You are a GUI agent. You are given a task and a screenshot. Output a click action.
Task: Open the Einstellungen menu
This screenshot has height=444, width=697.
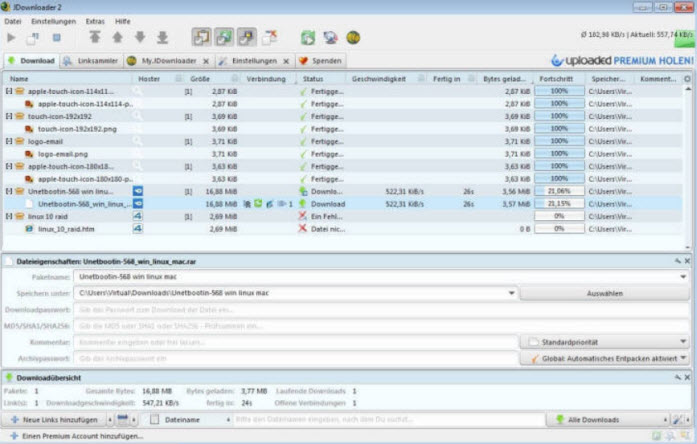[x=53, y=21]
